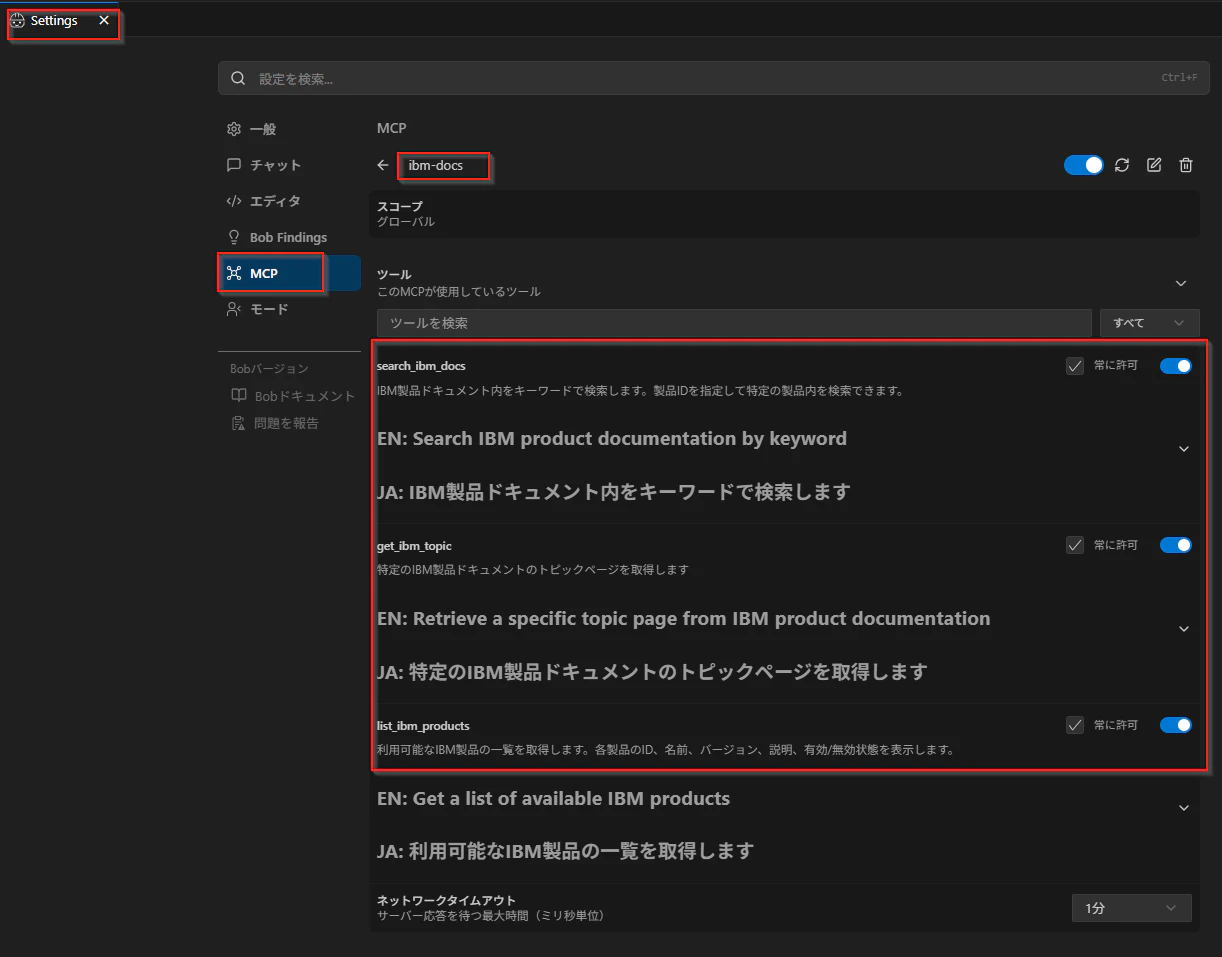Click the MCP network icon in sidebar
1222x957 pixels.
click(234, 273)
